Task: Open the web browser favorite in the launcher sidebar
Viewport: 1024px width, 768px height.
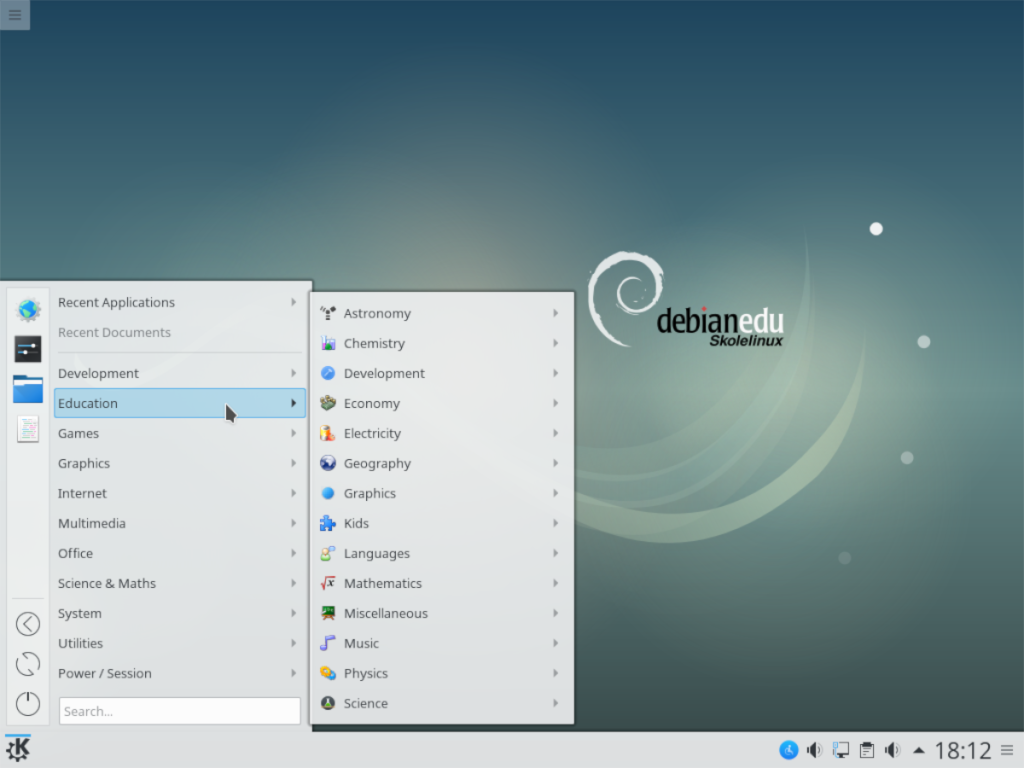Action: (27, 310)
